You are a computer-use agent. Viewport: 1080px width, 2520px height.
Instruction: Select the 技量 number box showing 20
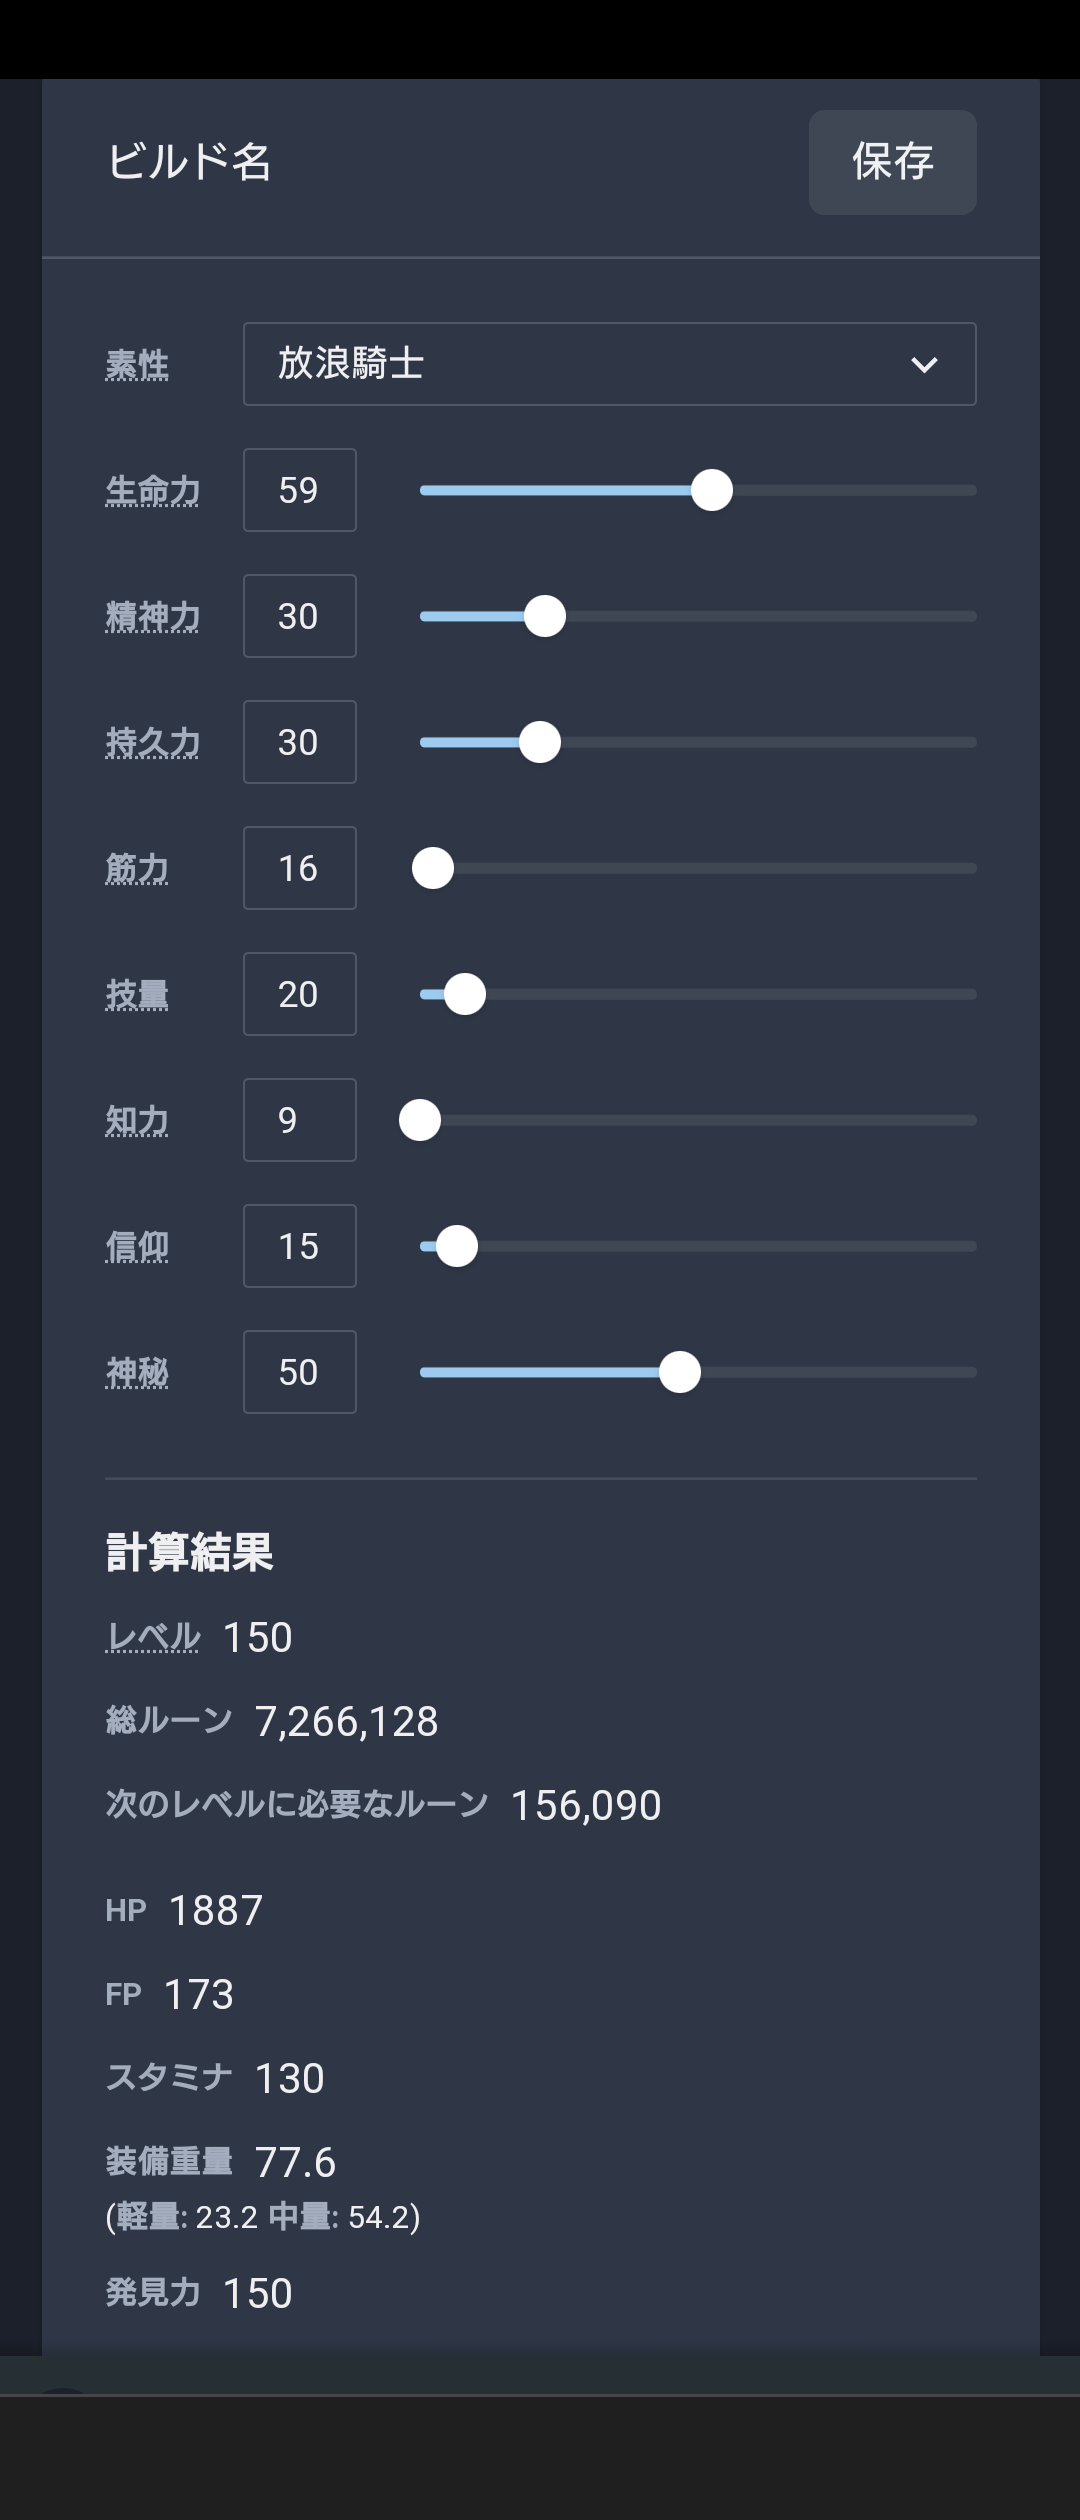(300, 994)
